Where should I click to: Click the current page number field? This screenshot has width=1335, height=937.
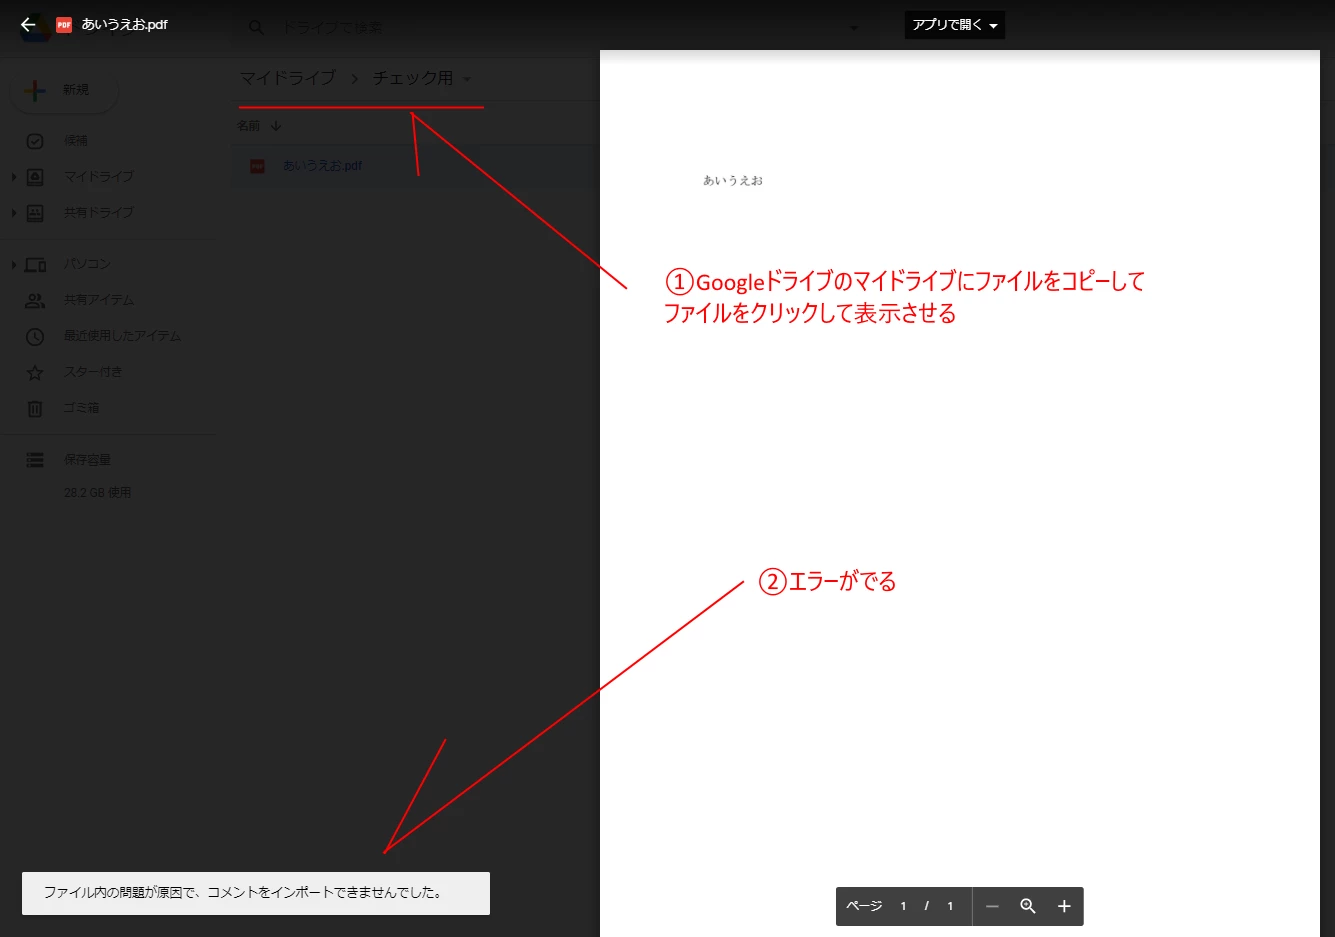[903, 906]
